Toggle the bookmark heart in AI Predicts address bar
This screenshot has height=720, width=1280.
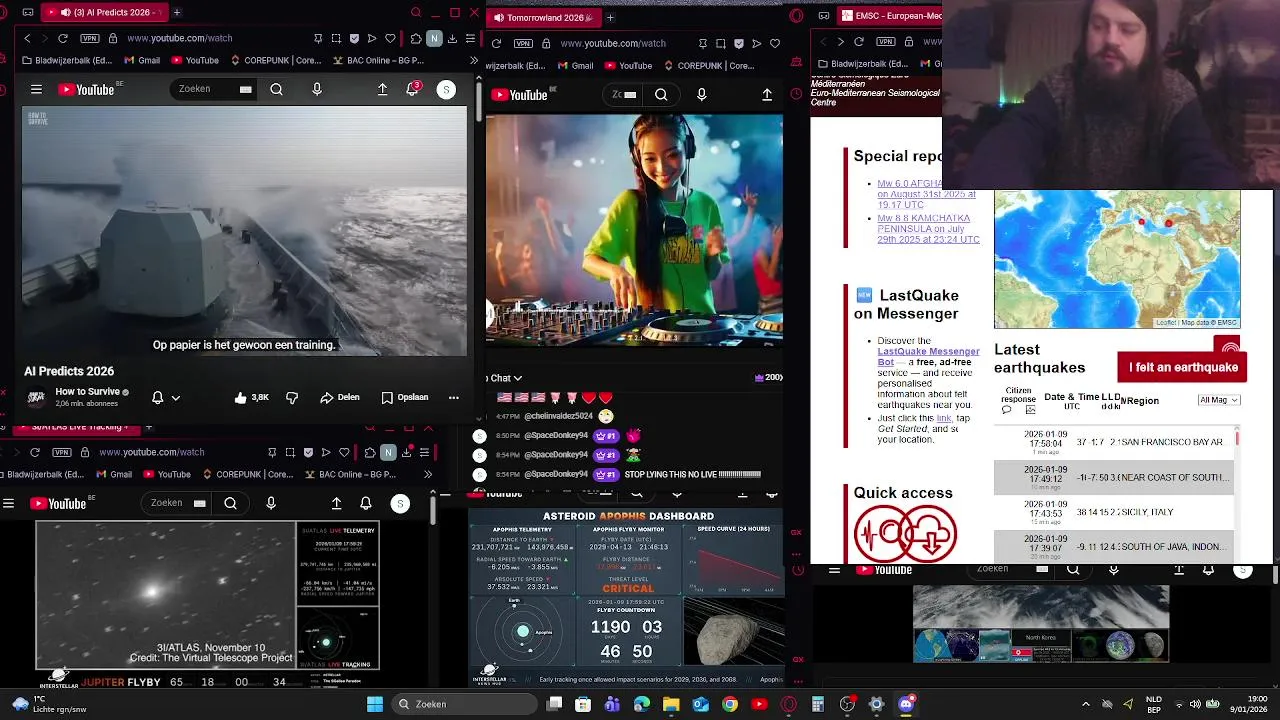390,38
